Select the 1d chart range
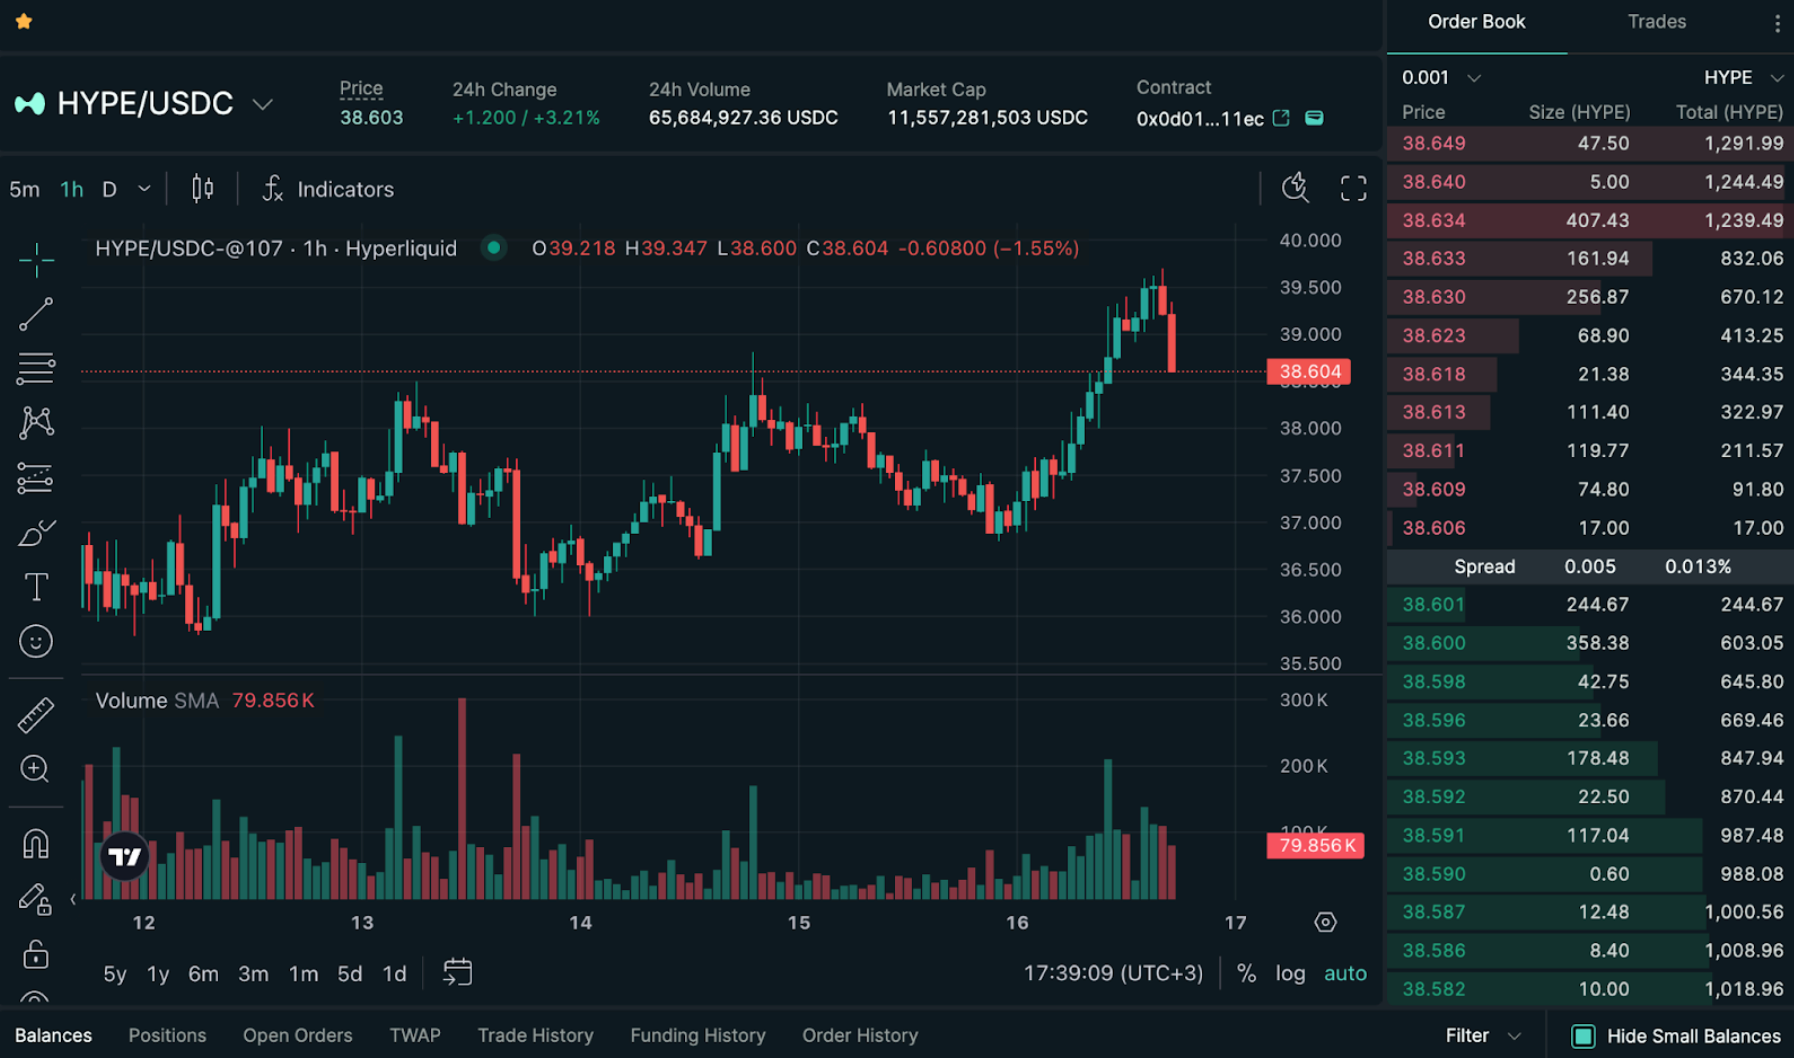1794x1058 pixels. point(393,972)
